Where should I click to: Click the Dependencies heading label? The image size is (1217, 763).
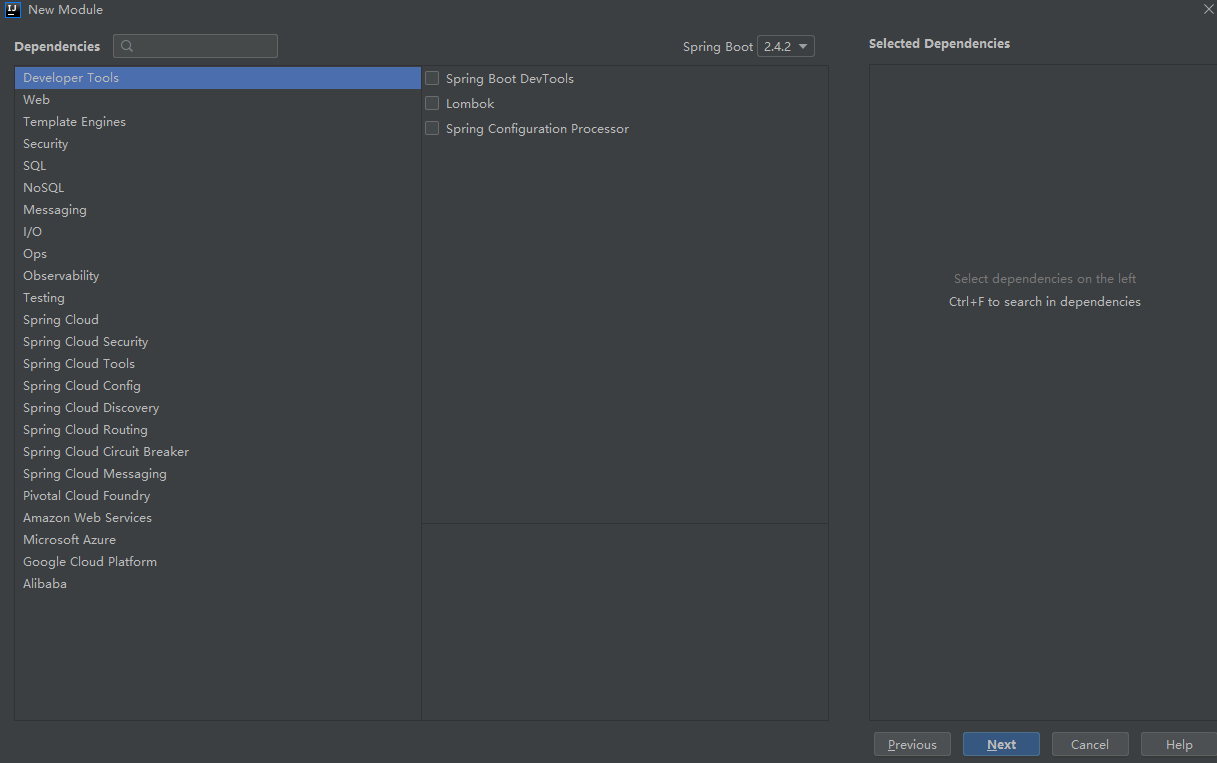(x=57, y=46)
